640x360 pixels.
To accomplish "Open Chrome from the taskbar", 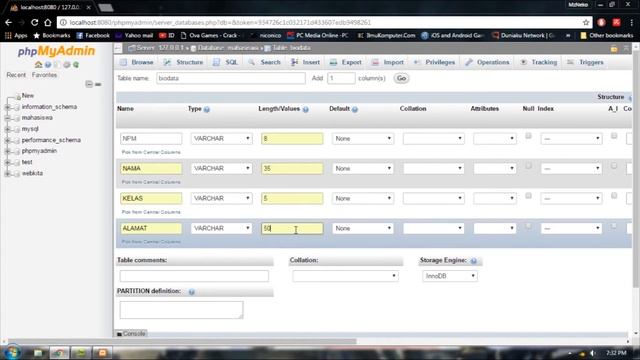I will tap(59, 353).
